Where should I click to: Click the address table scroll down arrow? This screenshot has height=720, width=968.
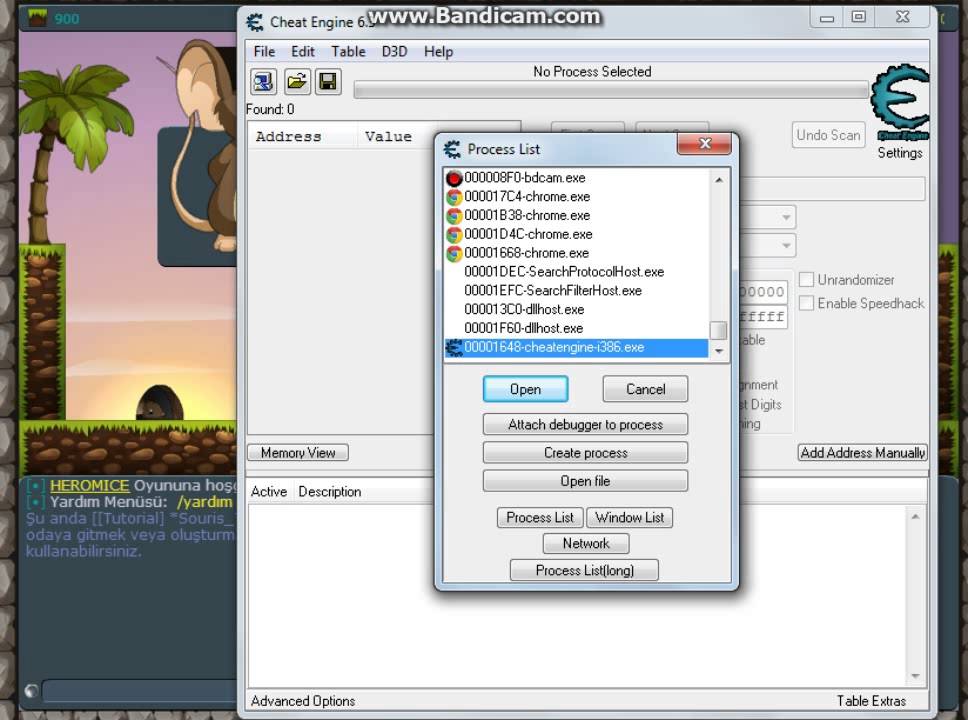(x=916, y=676)
